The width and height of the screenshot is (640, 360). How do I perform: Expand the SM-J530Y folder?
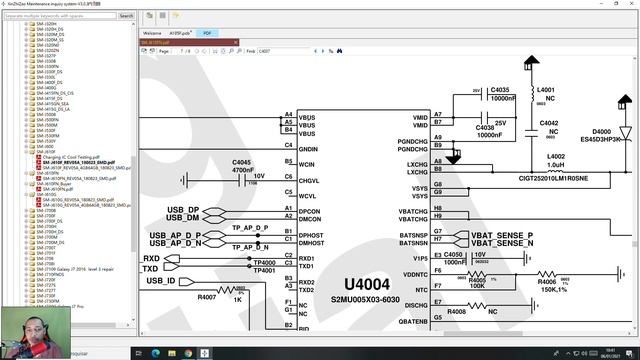point(26,141)
